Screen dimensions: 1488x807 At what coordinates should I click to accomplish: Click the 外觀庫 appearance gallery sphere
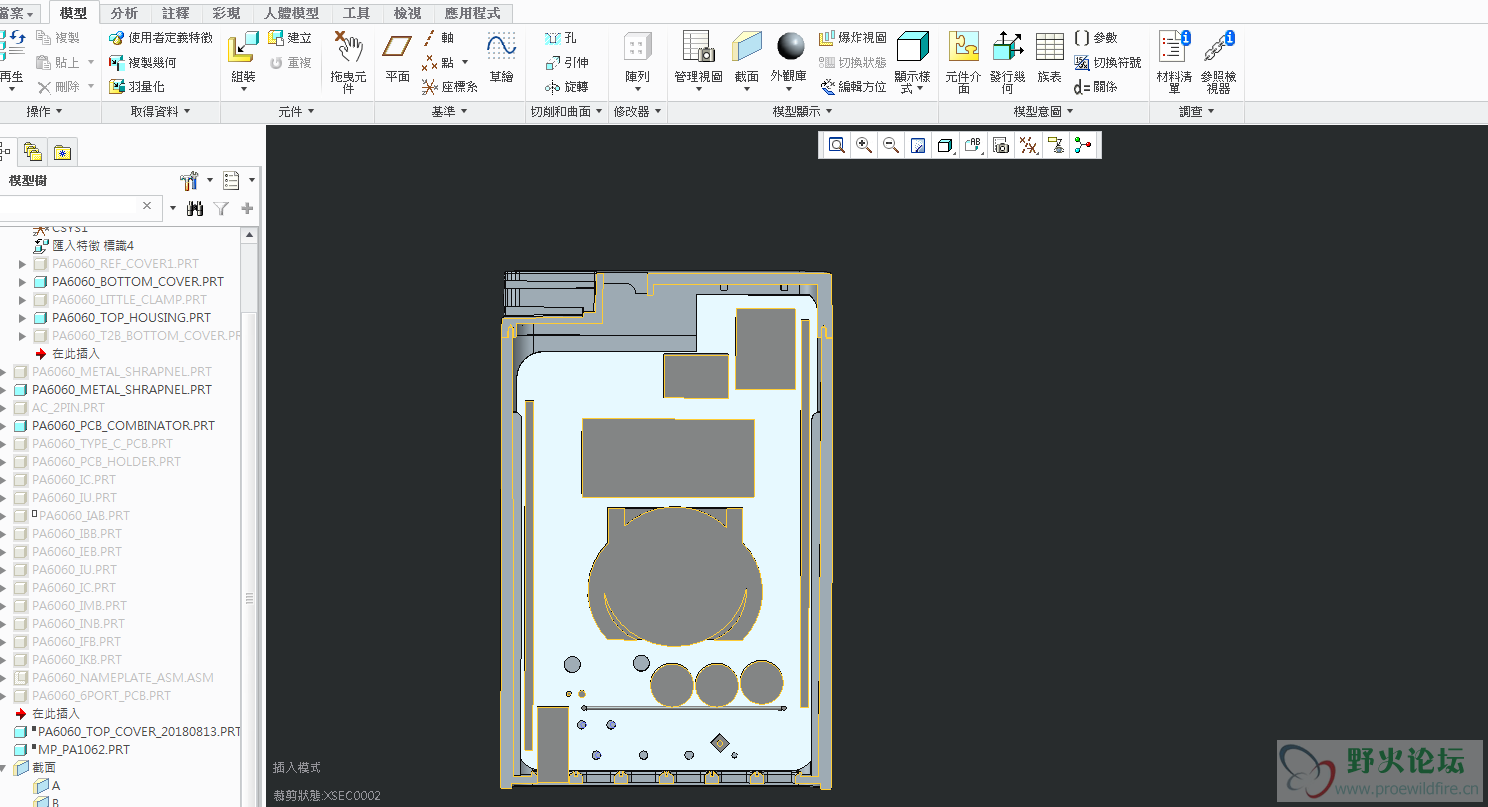[x=790, y=46]
